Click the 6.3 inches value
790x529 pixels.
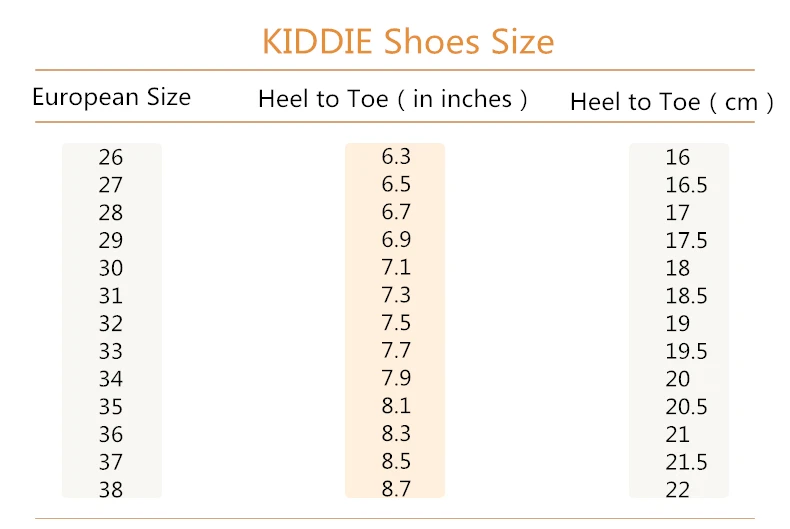396,157
